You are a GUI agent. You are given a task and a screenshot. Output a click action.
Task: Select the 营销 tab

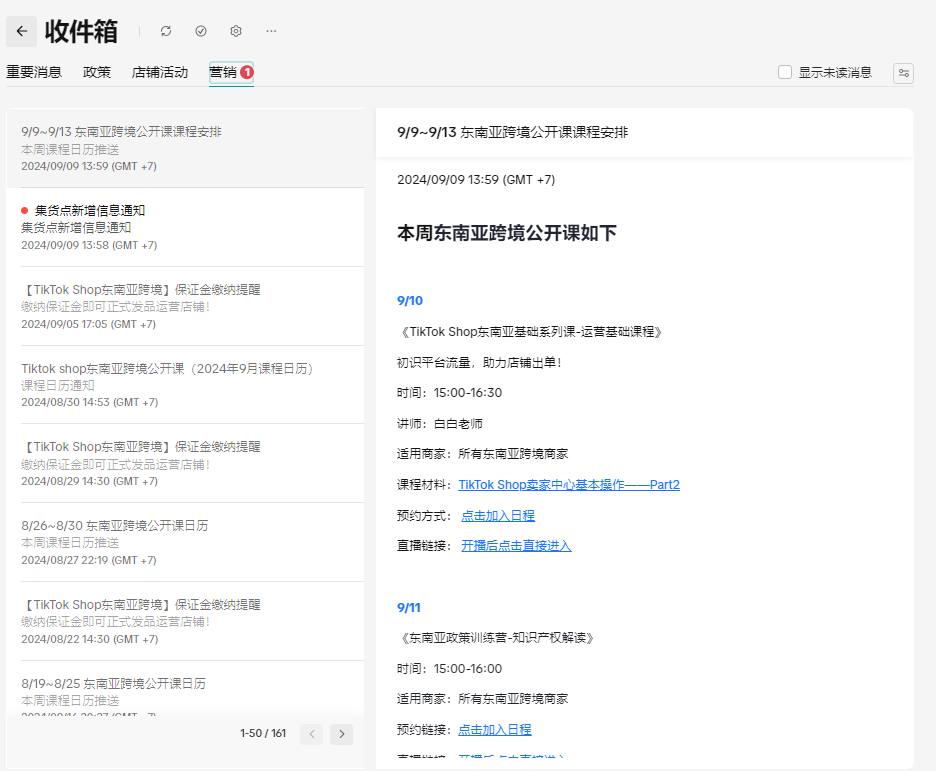pos(223,72)
